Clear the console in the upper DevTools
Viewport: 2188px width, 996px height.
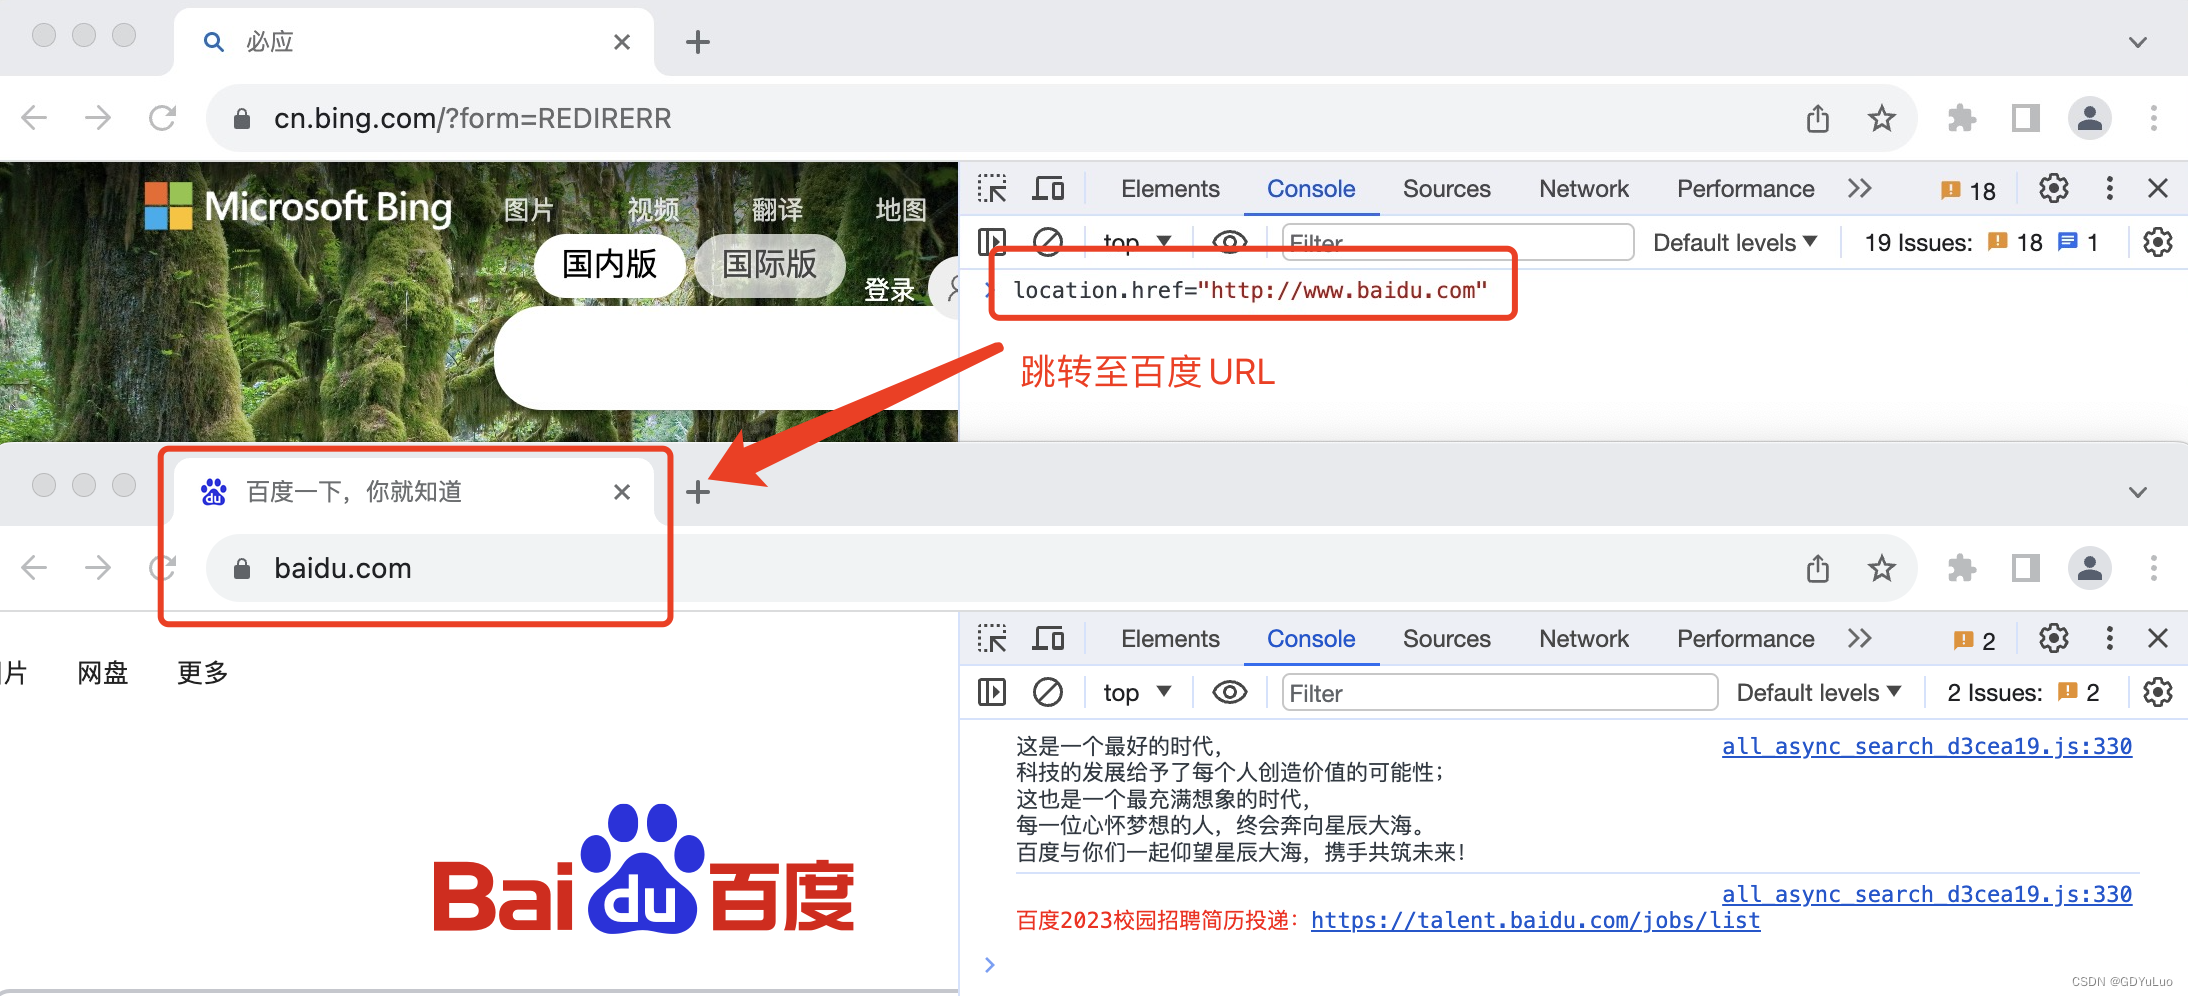[1048, 242]
